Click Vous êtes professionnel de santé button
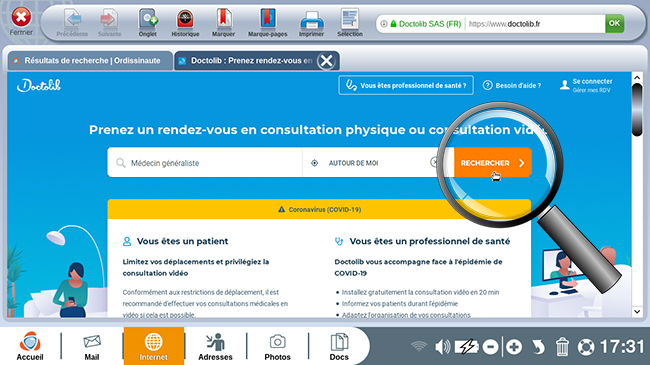The image size is (650, 365). (406, 85)
